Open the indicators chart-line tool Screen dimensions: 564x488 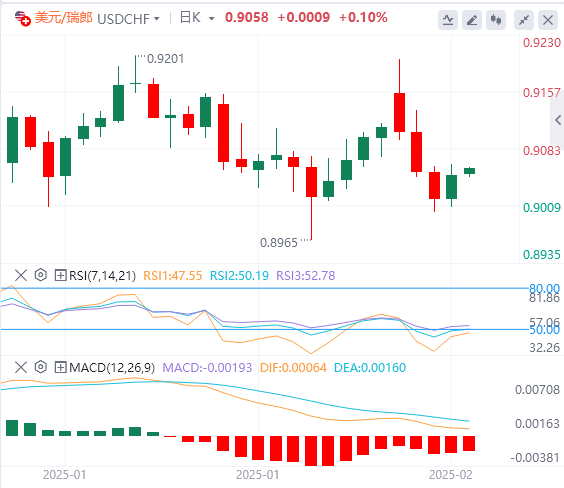(448, 20)
